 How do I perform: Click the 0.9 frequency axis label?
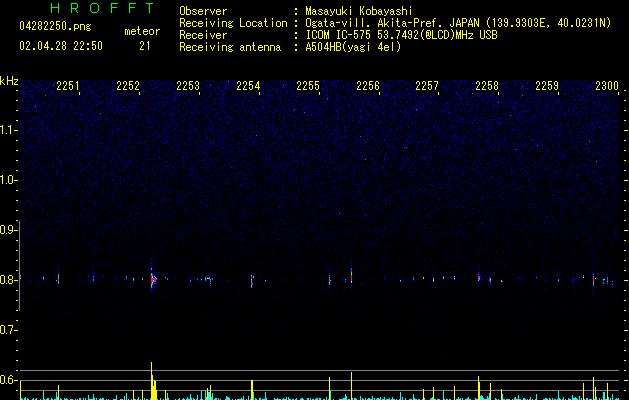pos(8,230)
